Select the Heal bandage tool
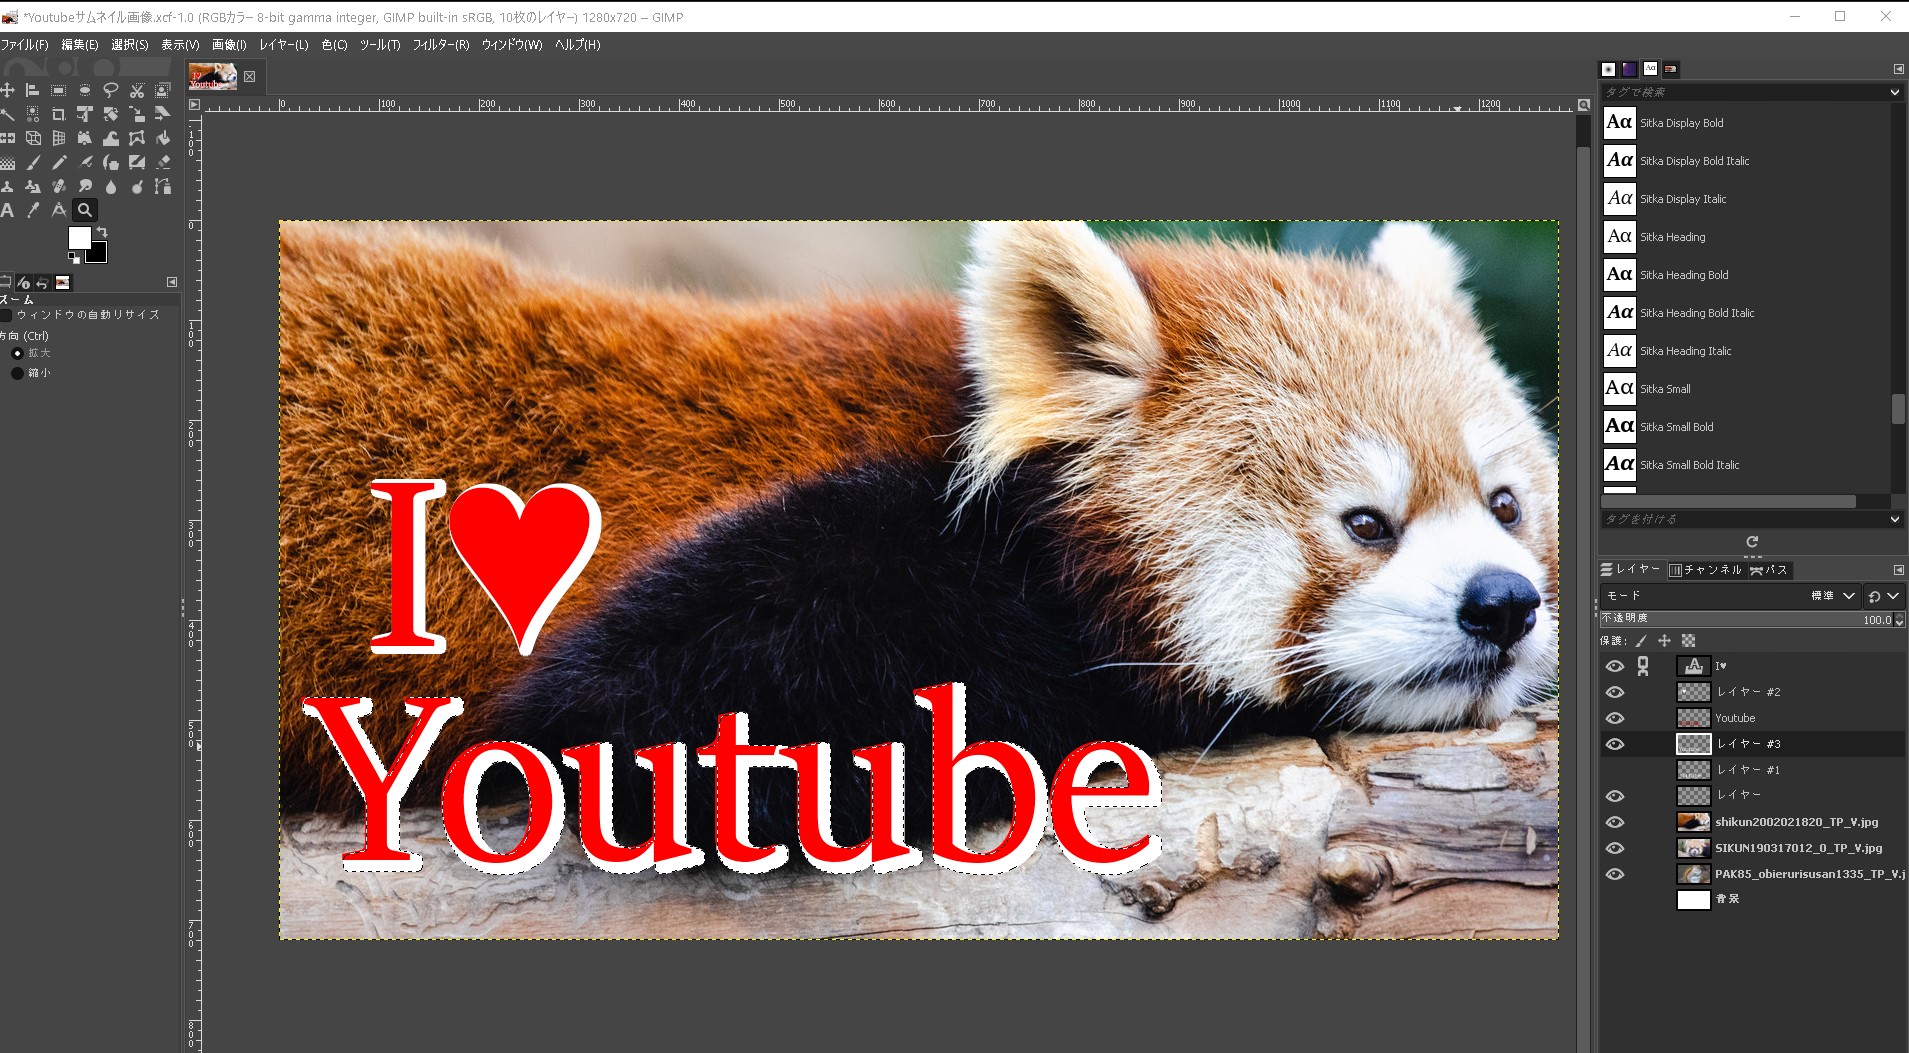1909x1053 pixels. point(59,186)
